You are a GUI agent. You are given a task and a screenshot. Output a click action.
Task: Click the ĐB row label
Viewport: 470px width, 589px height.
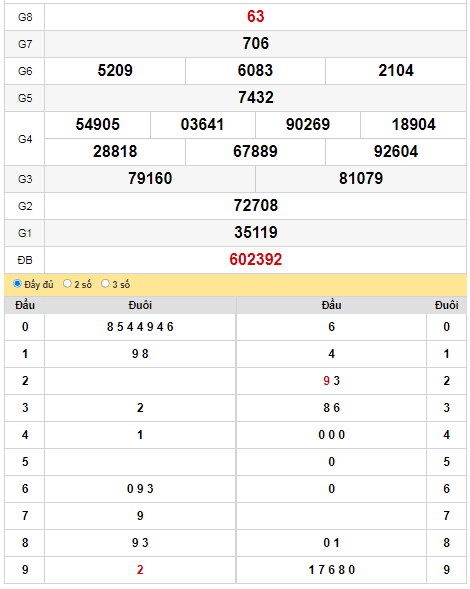(x=25, y=260)
